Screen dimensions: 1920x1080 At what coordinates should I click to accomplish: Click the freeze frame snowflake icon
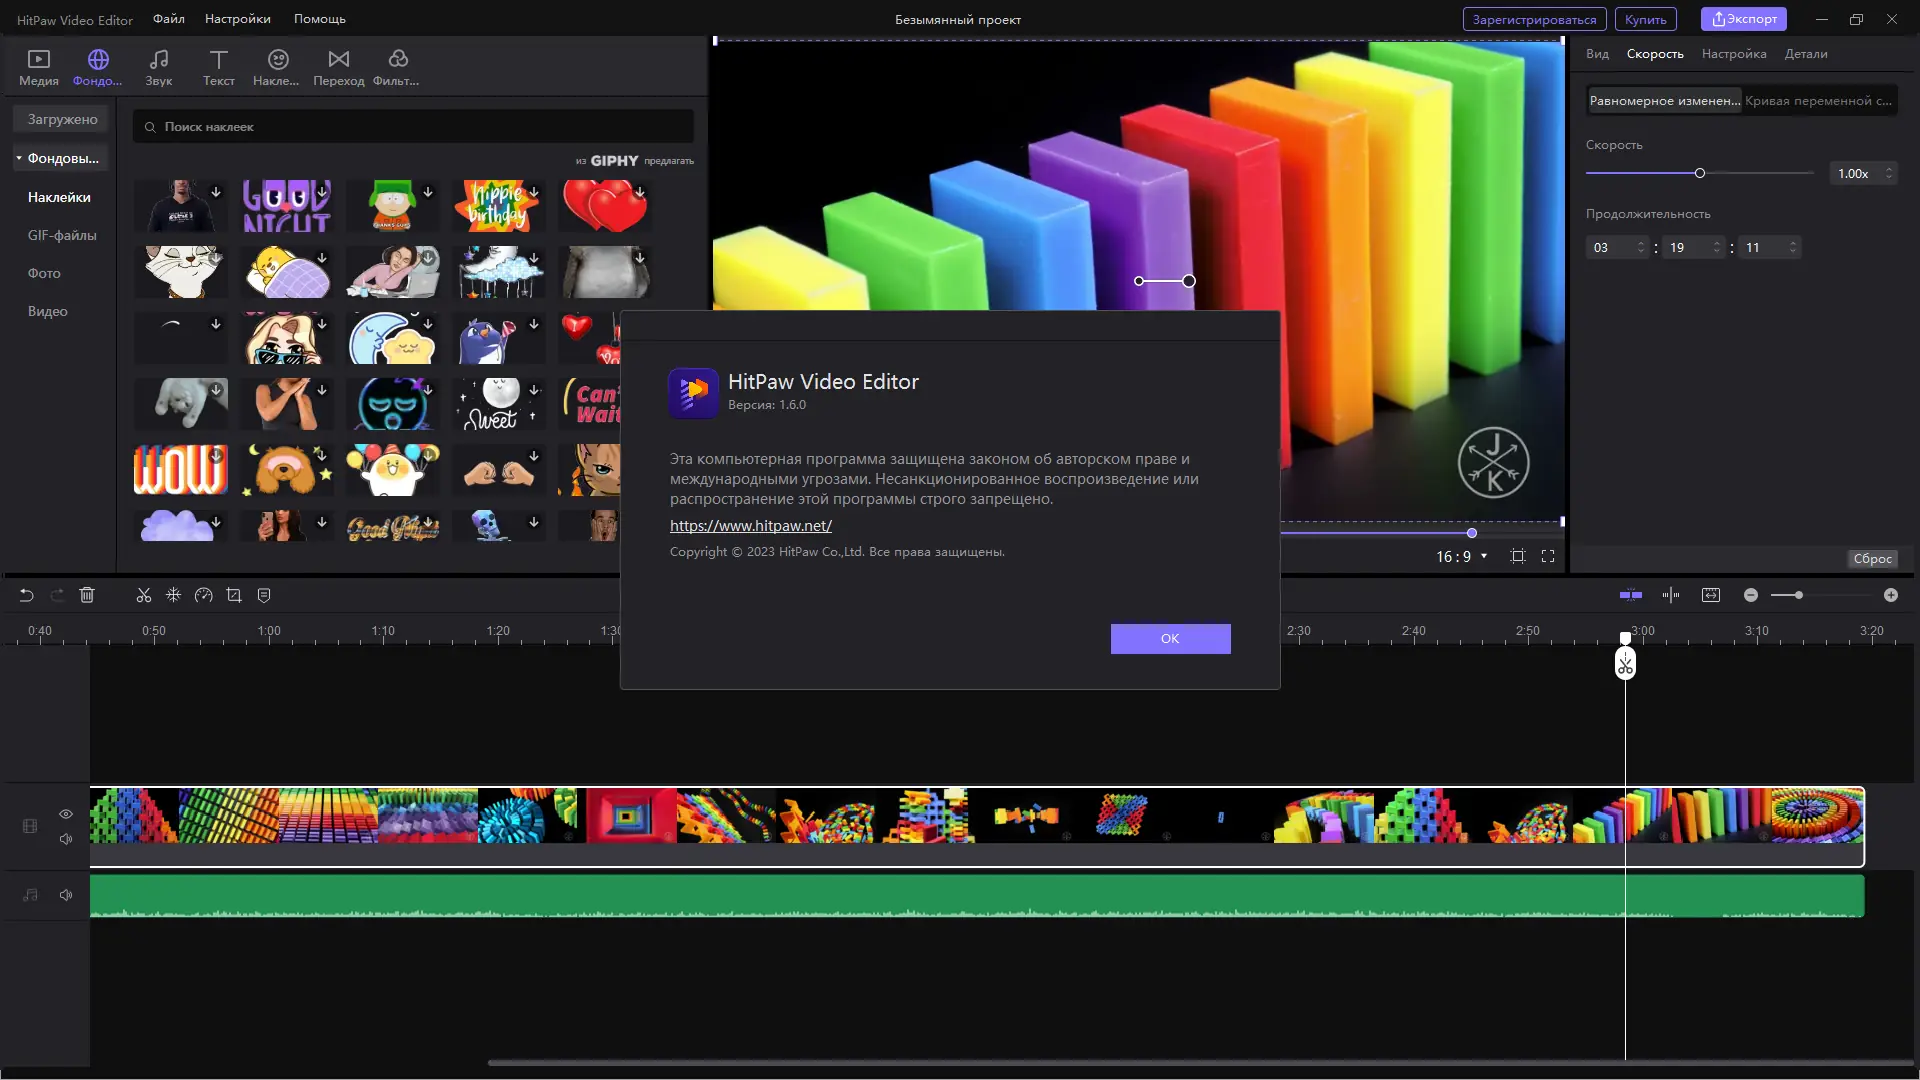click(173, 595)
